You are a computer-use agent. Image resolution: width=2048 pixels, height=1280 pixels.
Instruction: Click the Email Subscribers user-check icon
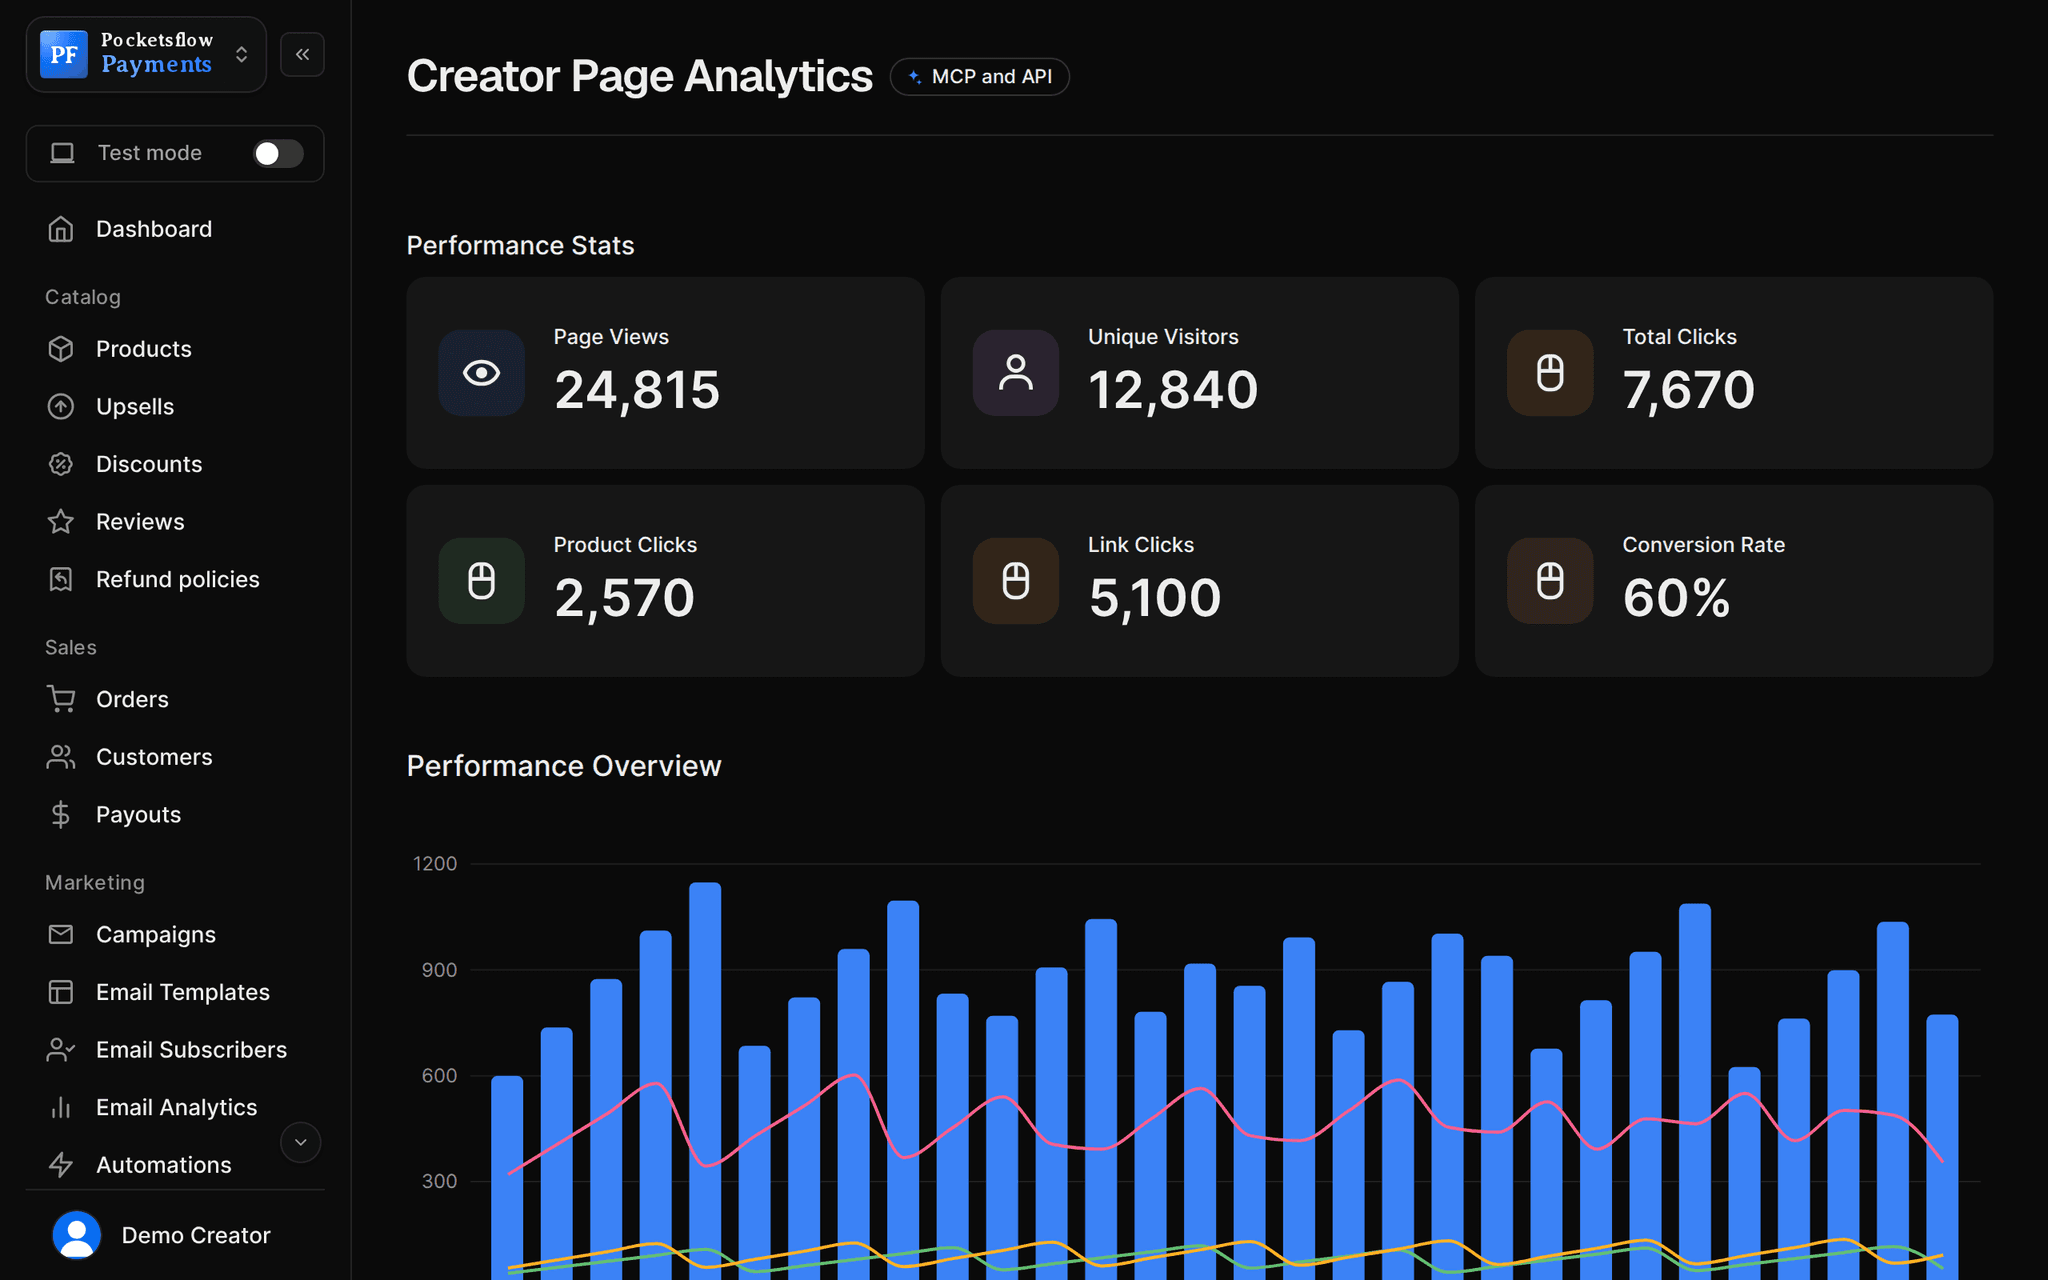pos(61,1050)
